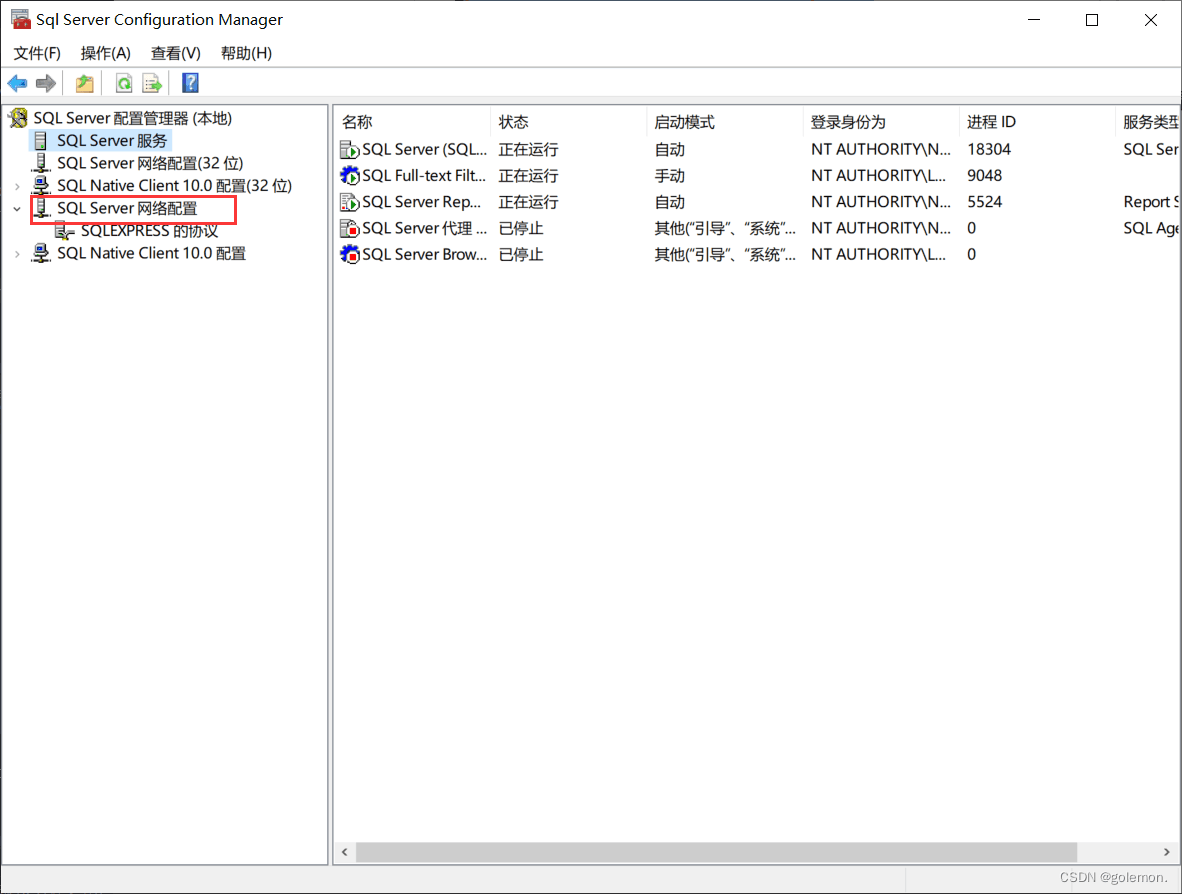Click the SQL Server Rep... service icon

click(349, 202)
